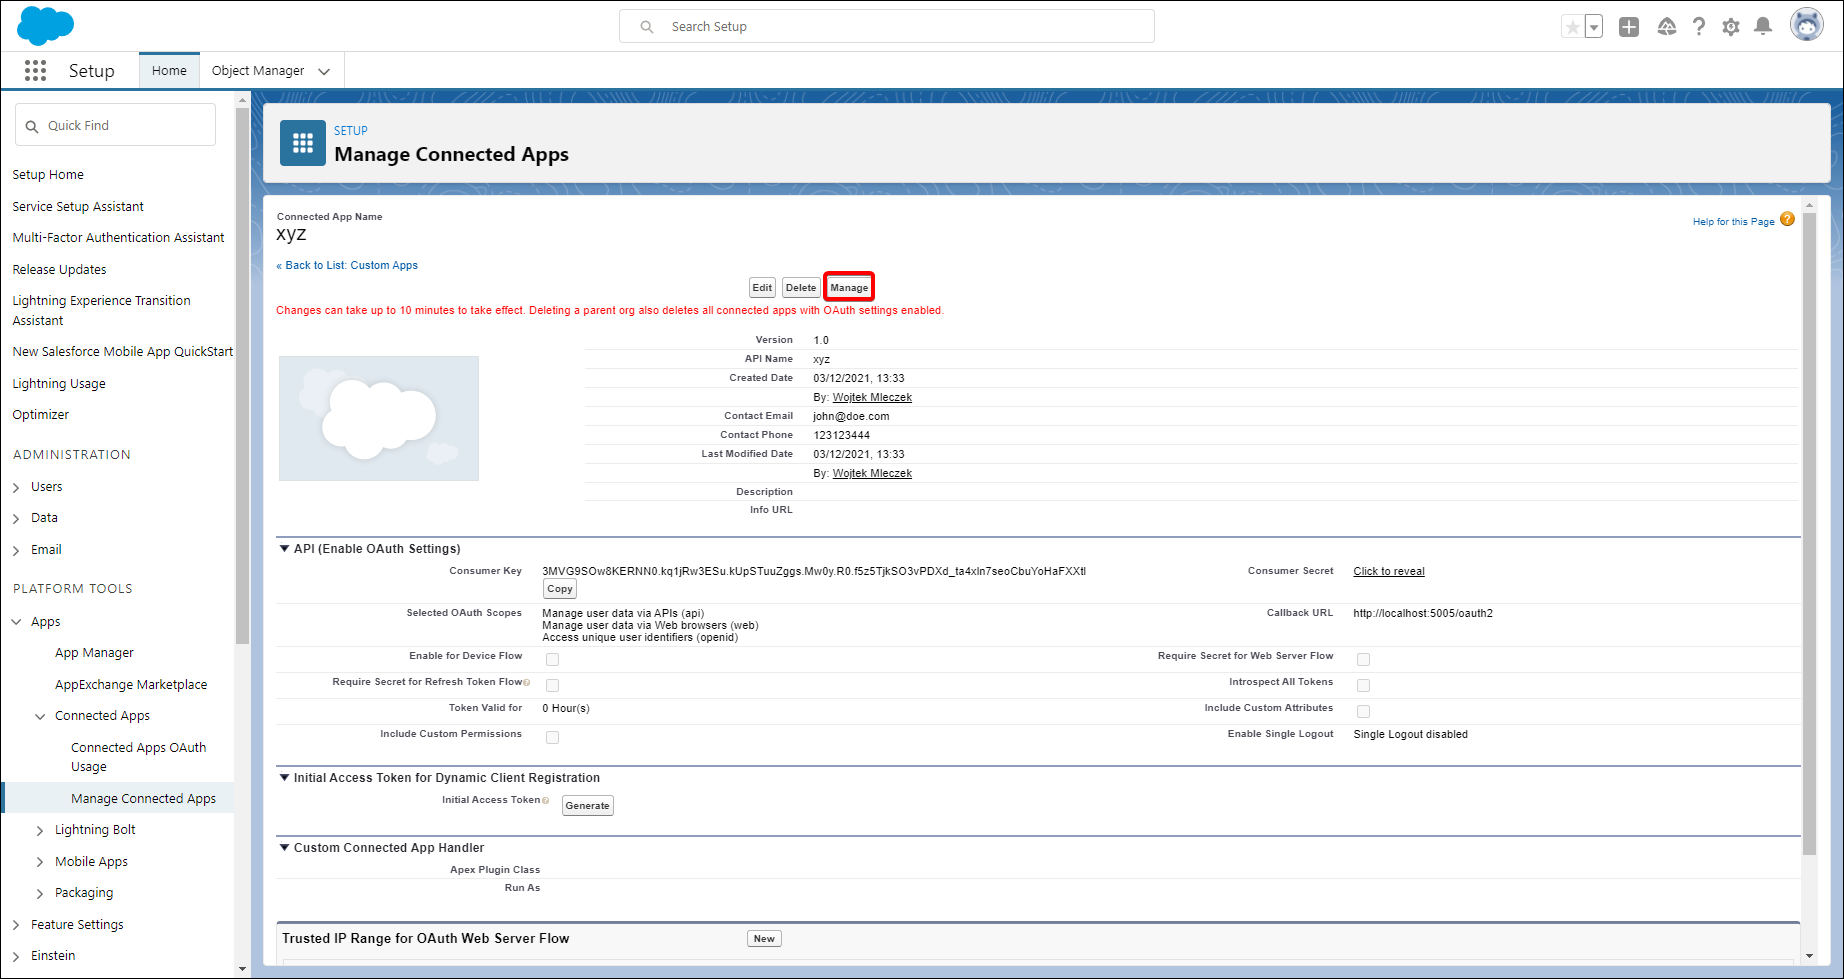Select App Manager in sidebar
1844x979 pixels.
[x=94, y=653]
